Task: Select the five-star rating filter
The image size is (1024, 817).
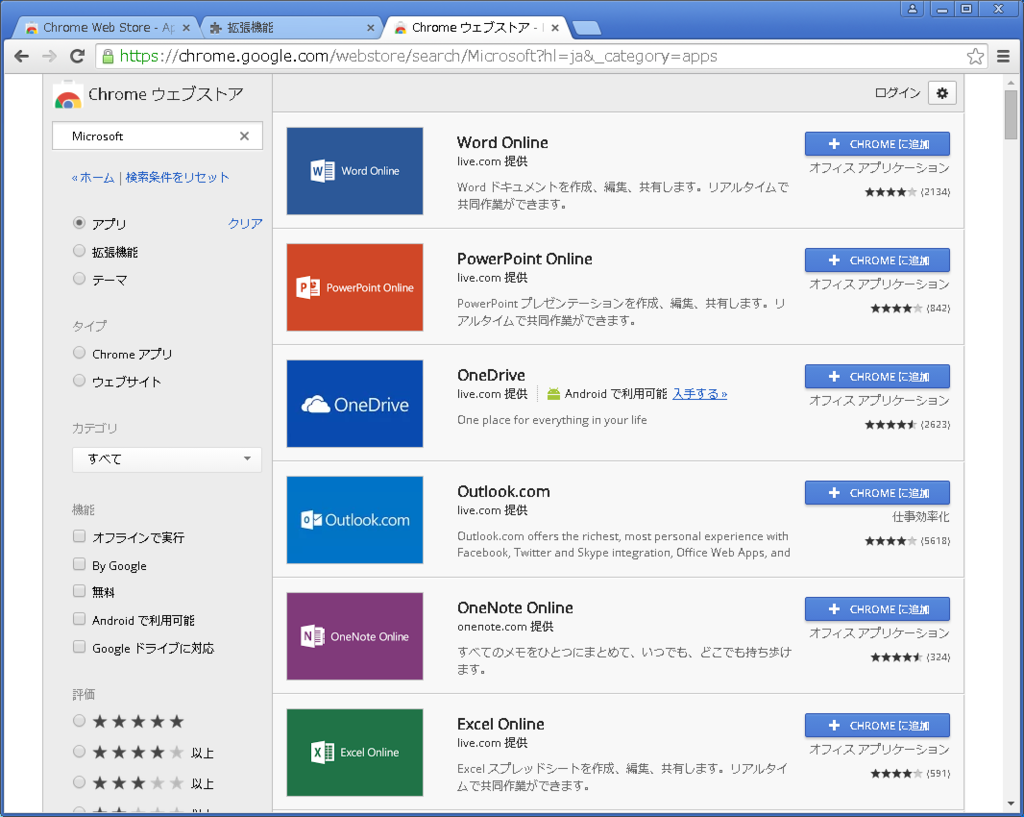Action: [x=79, y=721]
